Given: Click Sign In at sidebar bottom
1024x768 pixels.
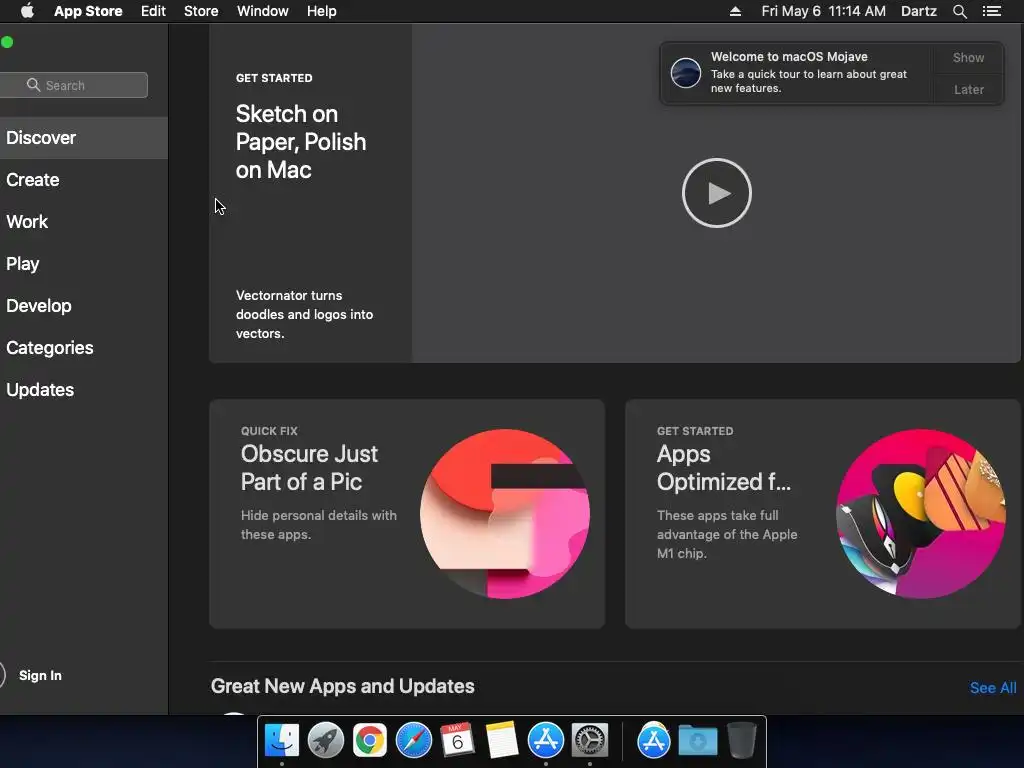Looking at the screenshot, I should (40, 675).
